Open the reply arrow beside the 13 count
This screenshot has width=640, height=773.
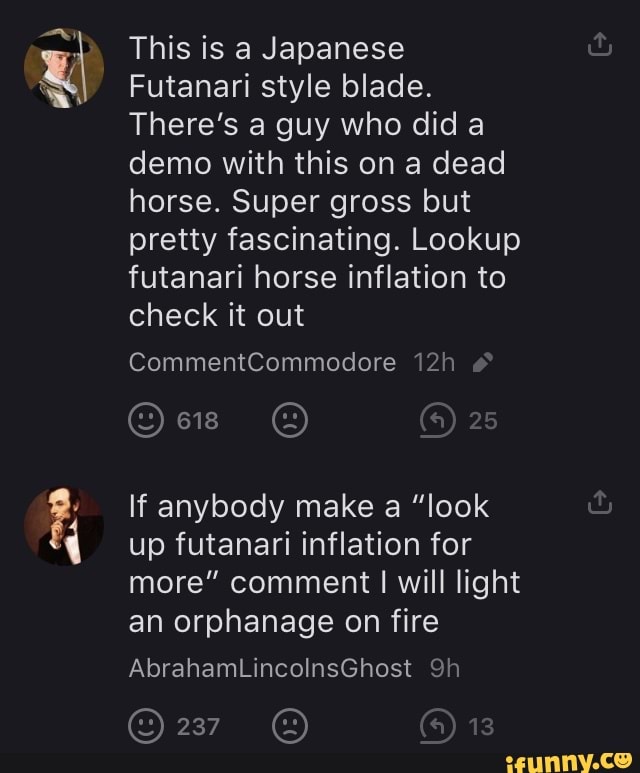445,727
